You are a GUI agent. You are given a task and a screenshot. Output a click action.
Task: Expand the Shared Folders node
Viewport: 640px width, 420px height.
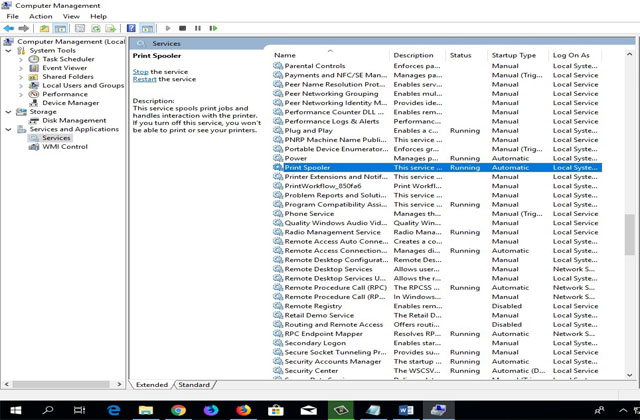tap(21, 77)
